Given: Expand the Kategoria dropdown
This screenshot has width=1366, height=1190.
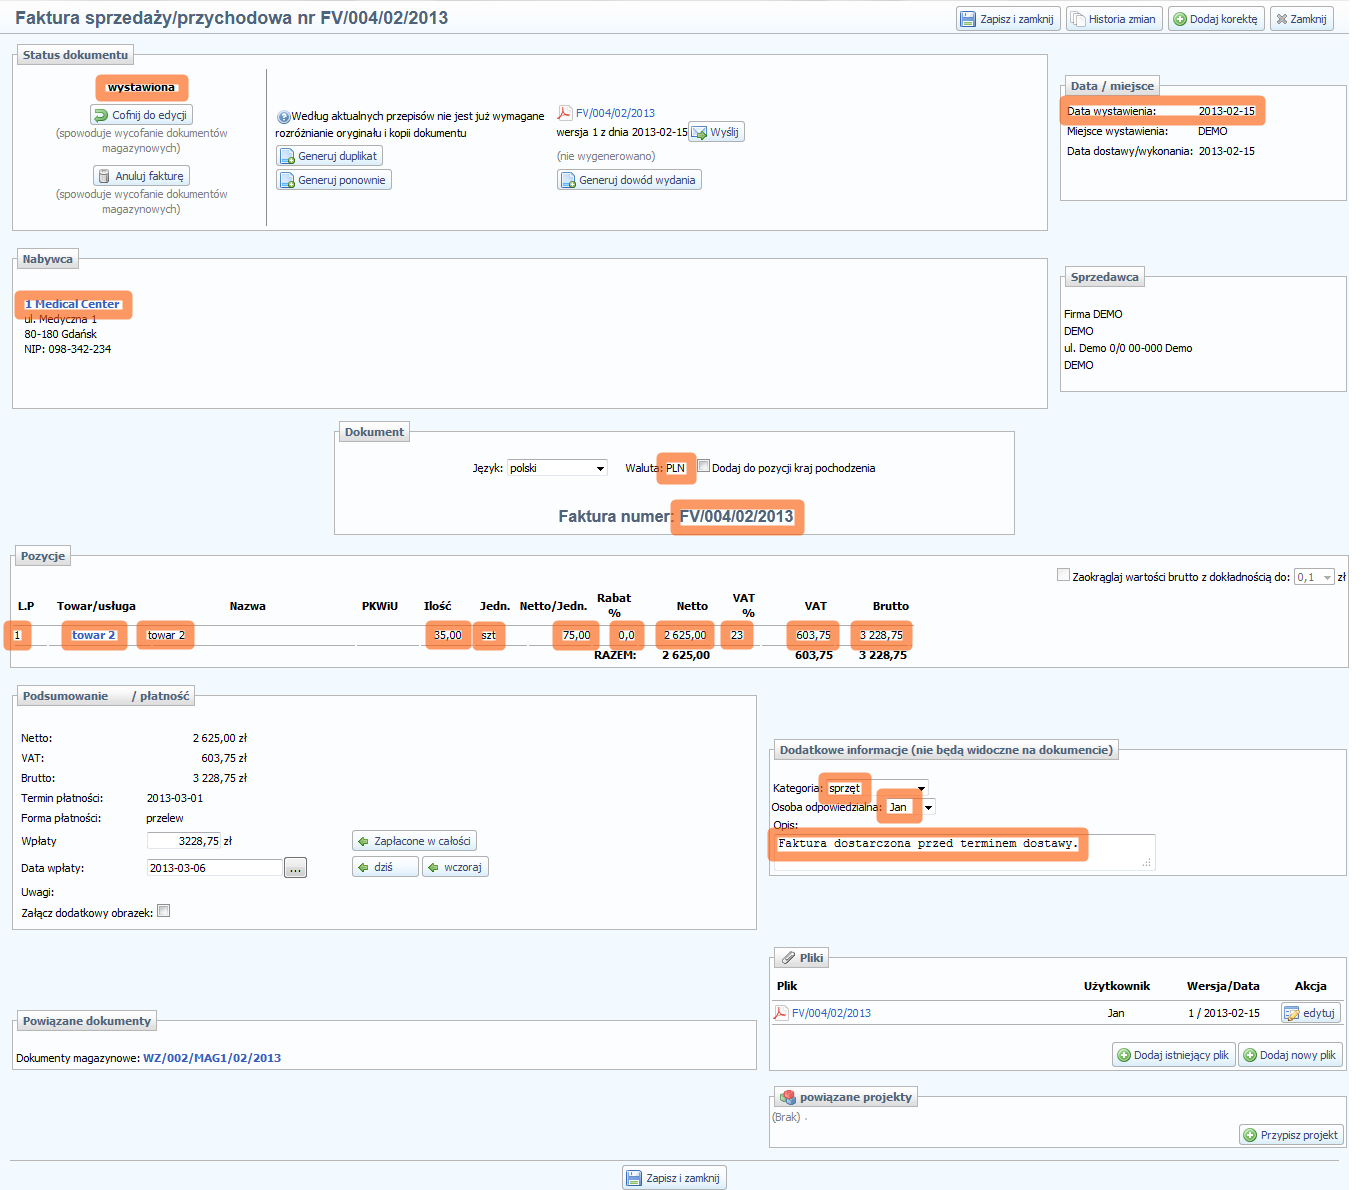Looking at the screenshot, I should 921,788.
